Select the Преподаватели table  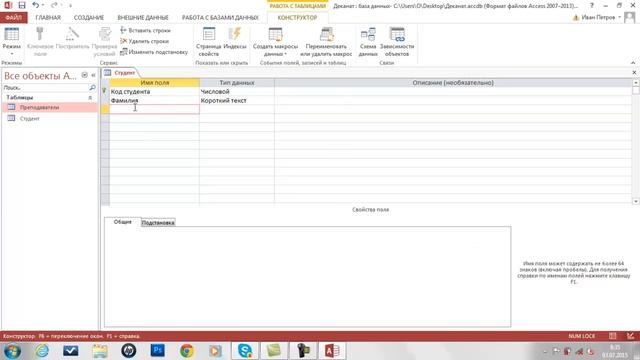pos(49,107)
